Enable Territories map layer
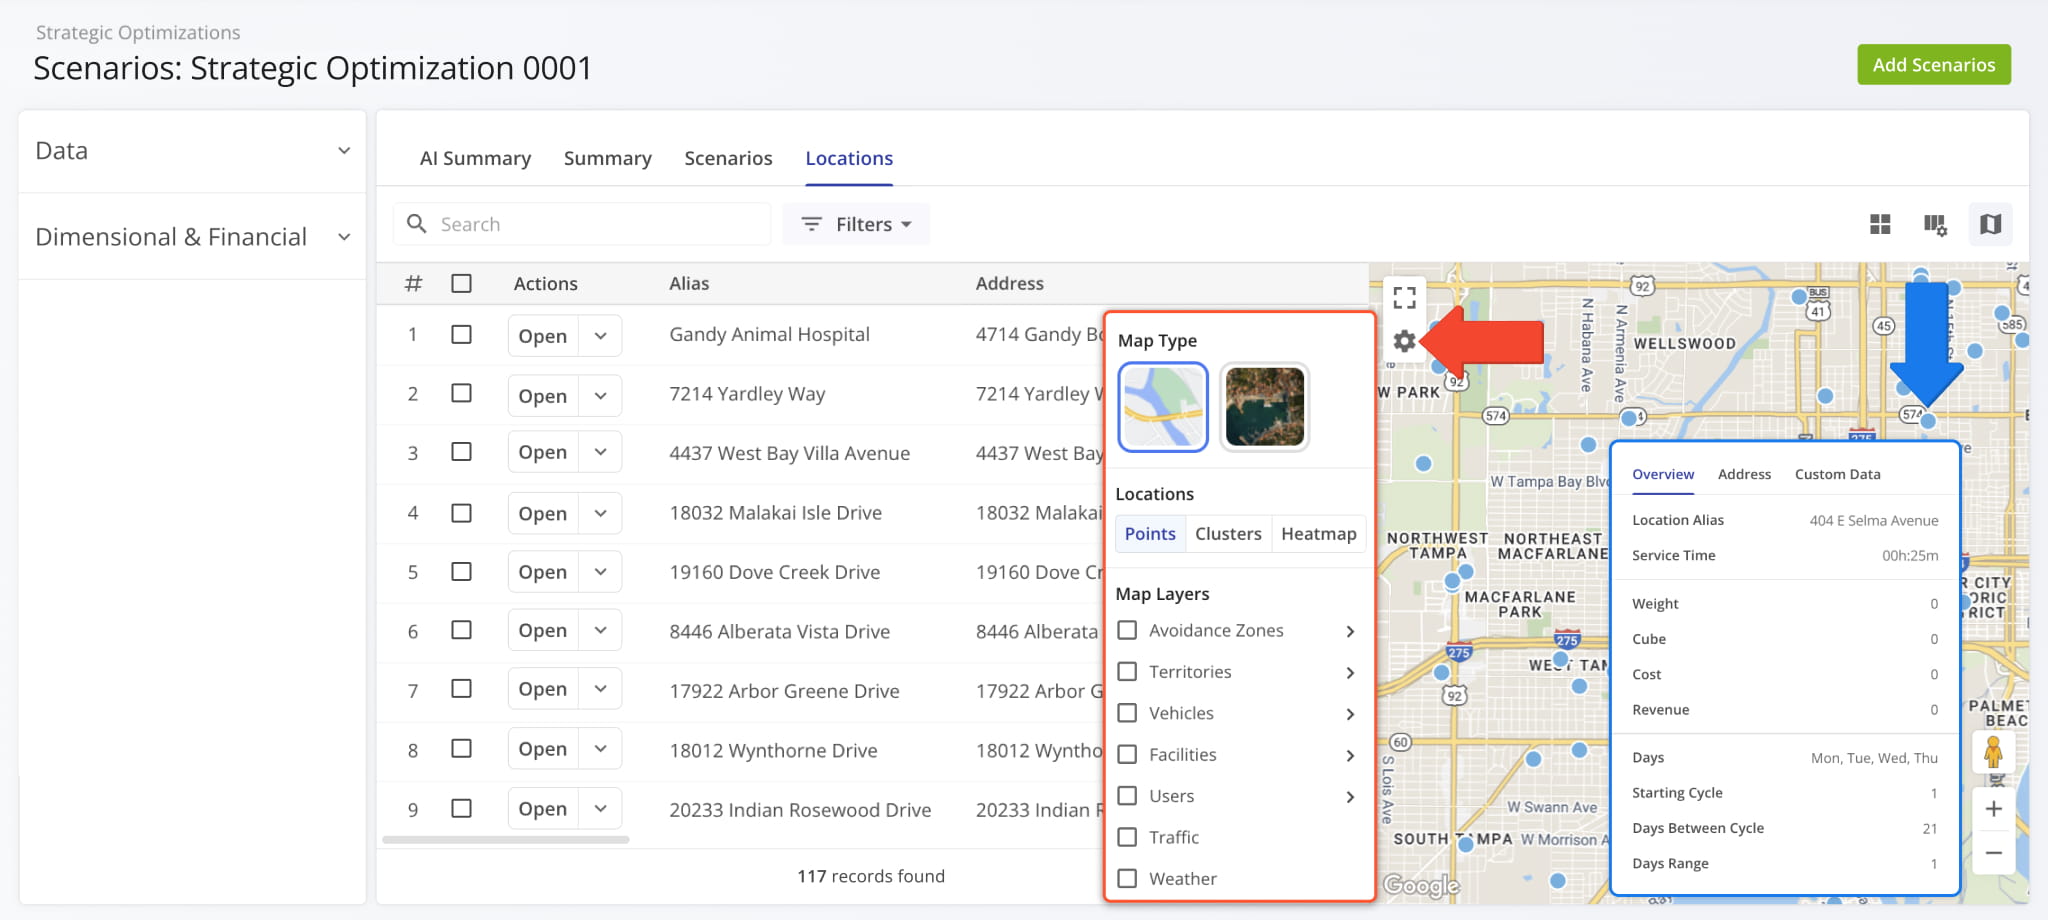 coord(1127,671)
